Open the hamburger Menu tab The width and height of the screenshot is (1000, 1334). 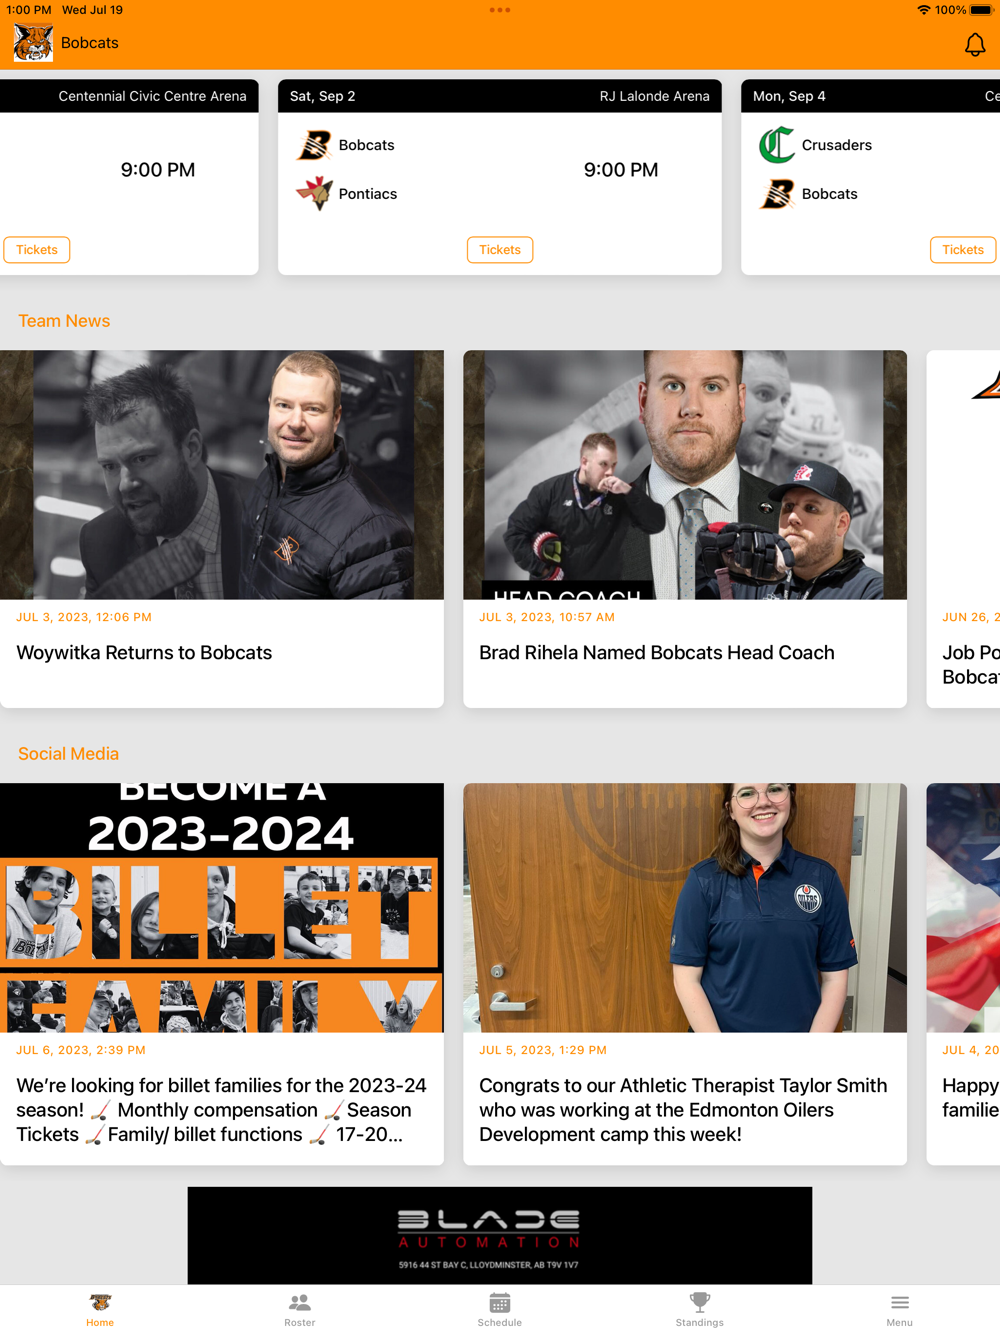[899, 1310]
